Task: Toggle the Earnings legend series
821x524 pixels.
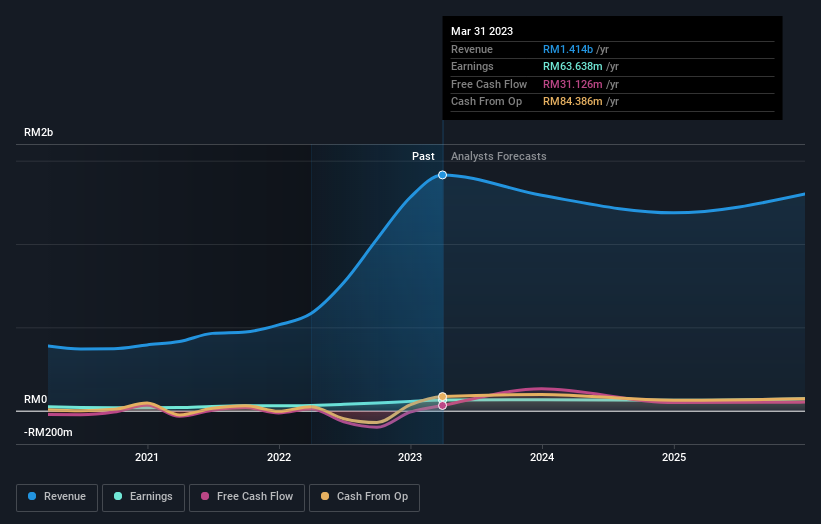Action: 143,497
